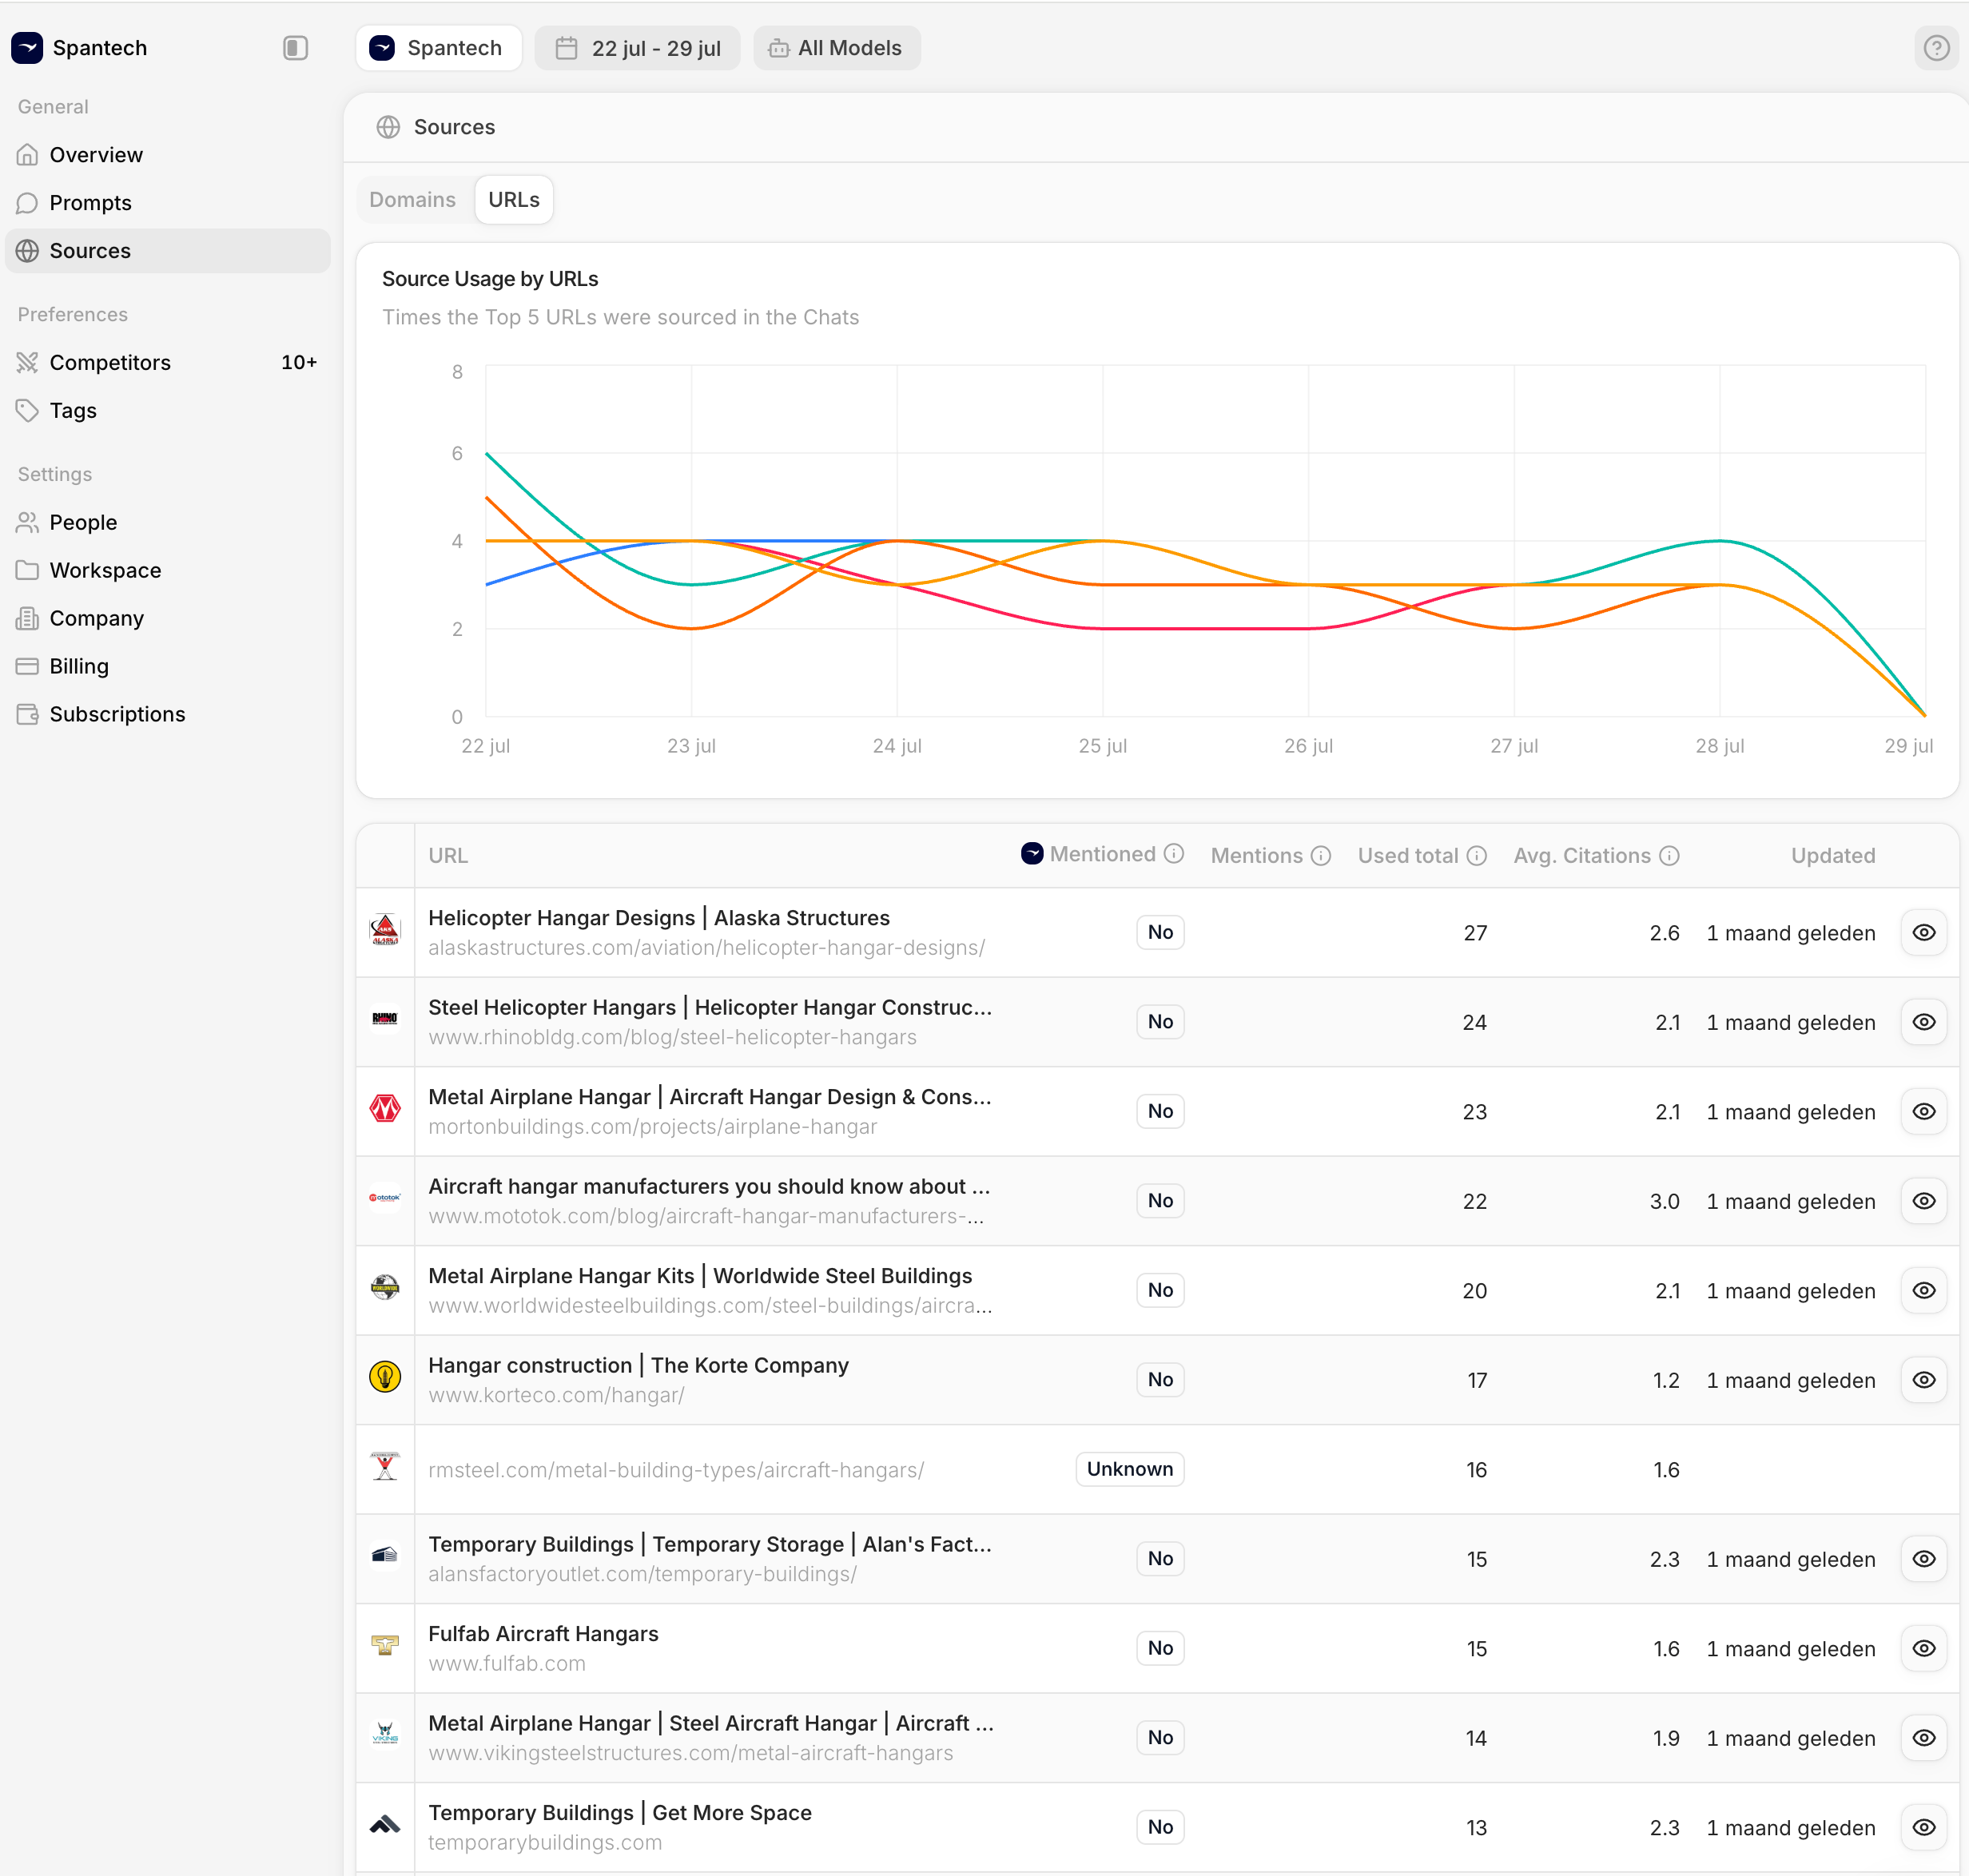Image resolution: width=1969 pixels, height=1876 pixels.
Task: Click the Avg. Citations info icon
Action: point(1669,856)
